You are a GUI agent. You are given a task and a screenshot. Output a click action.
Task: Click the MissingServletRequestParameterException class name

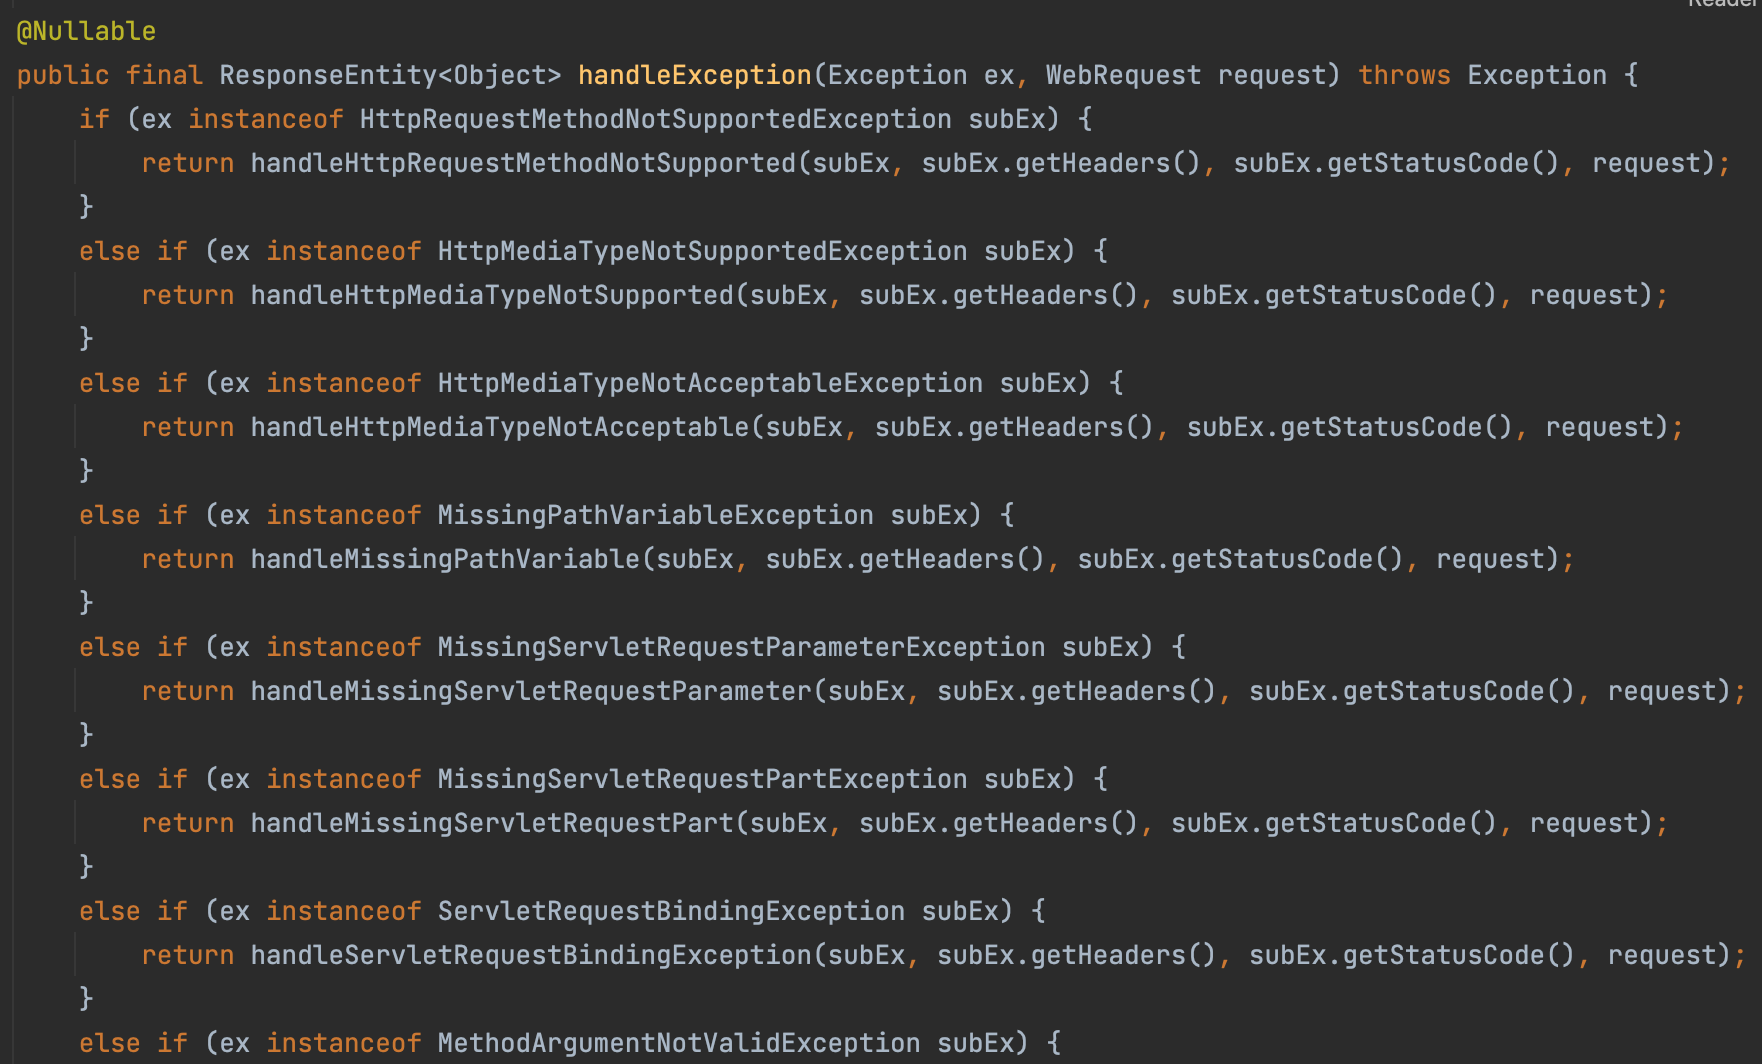(x=740, y=646)
